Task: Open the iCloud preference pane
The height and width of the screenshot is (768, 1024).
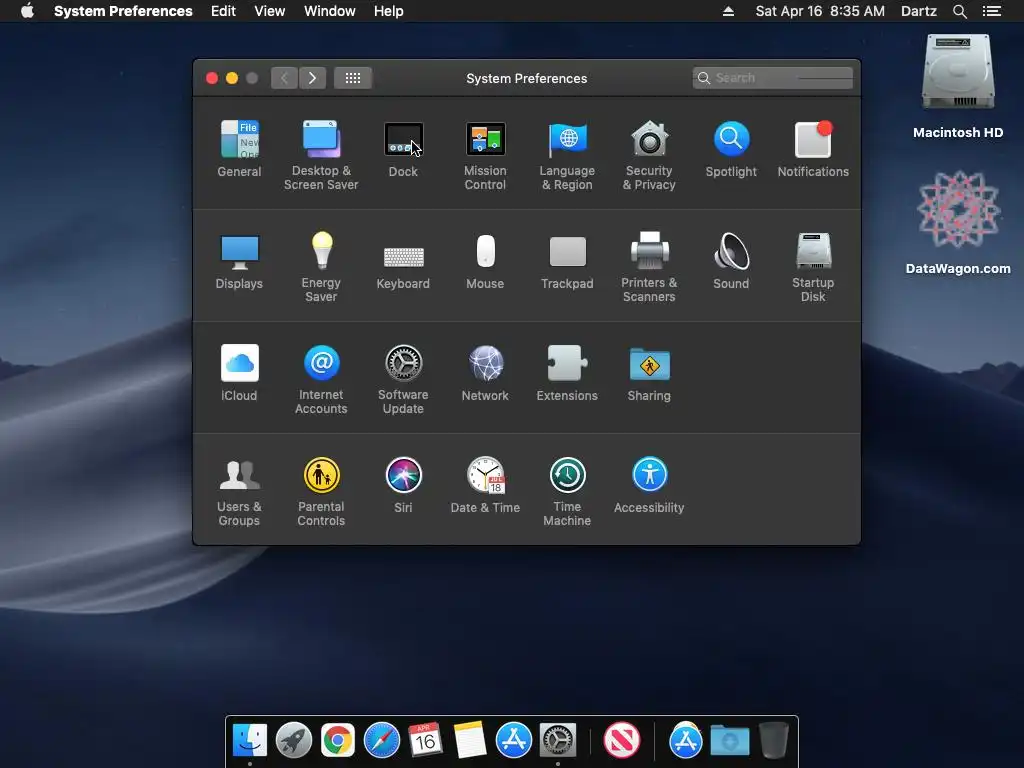Action: [239, 374]
